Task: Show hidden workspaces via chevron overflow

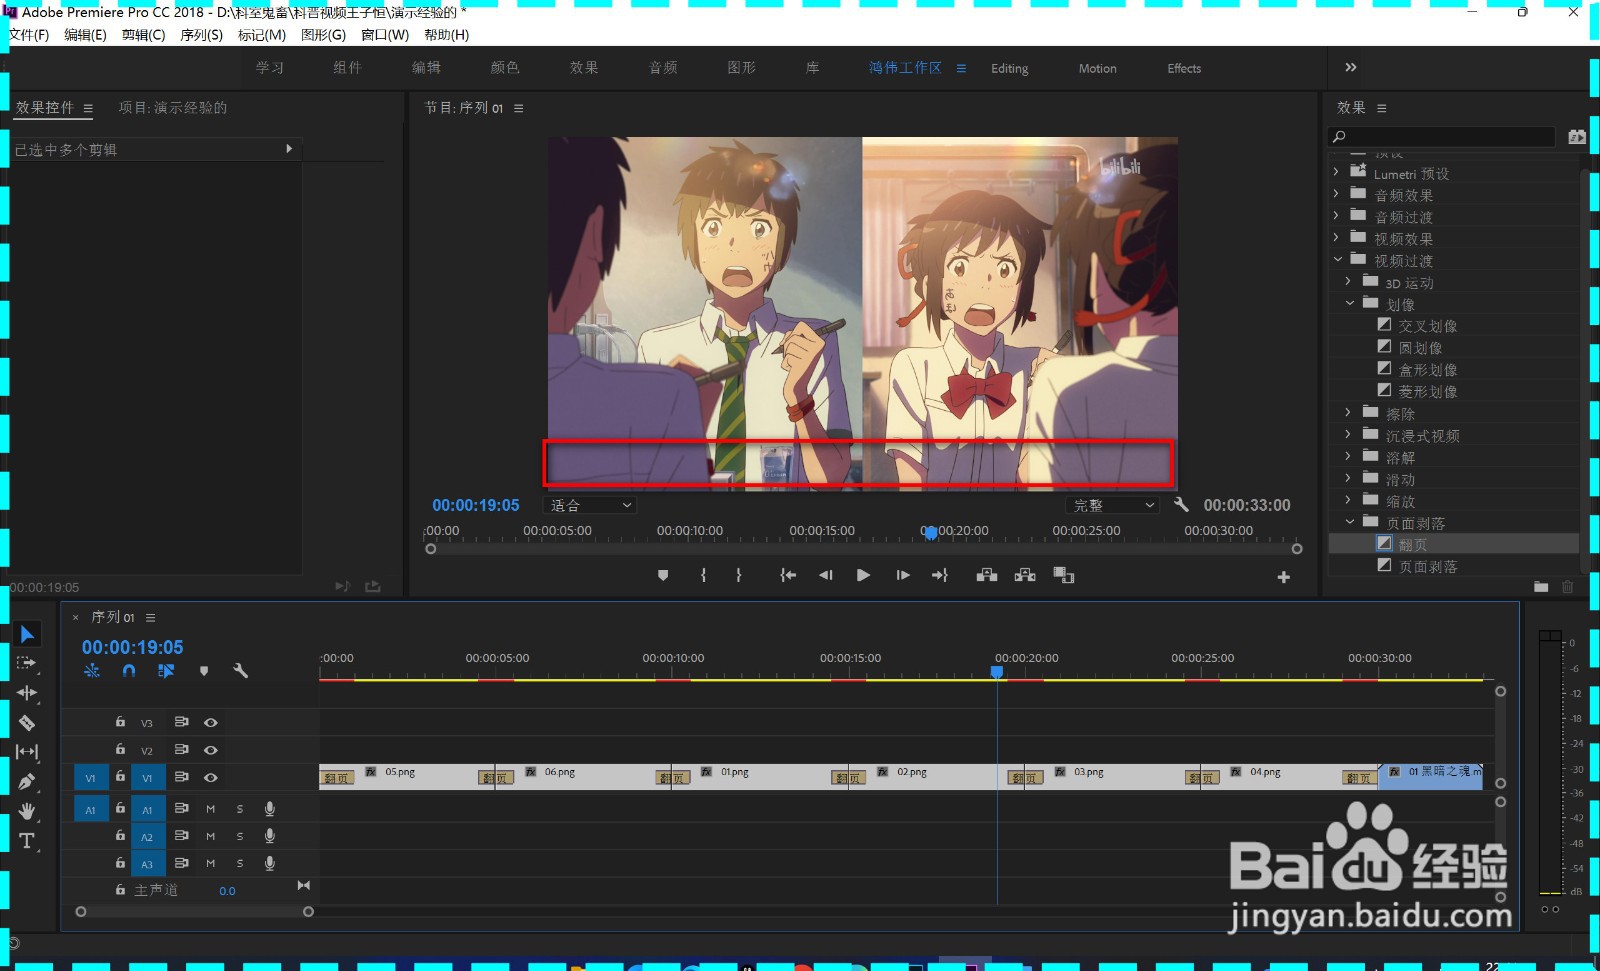Action: 1351,67
